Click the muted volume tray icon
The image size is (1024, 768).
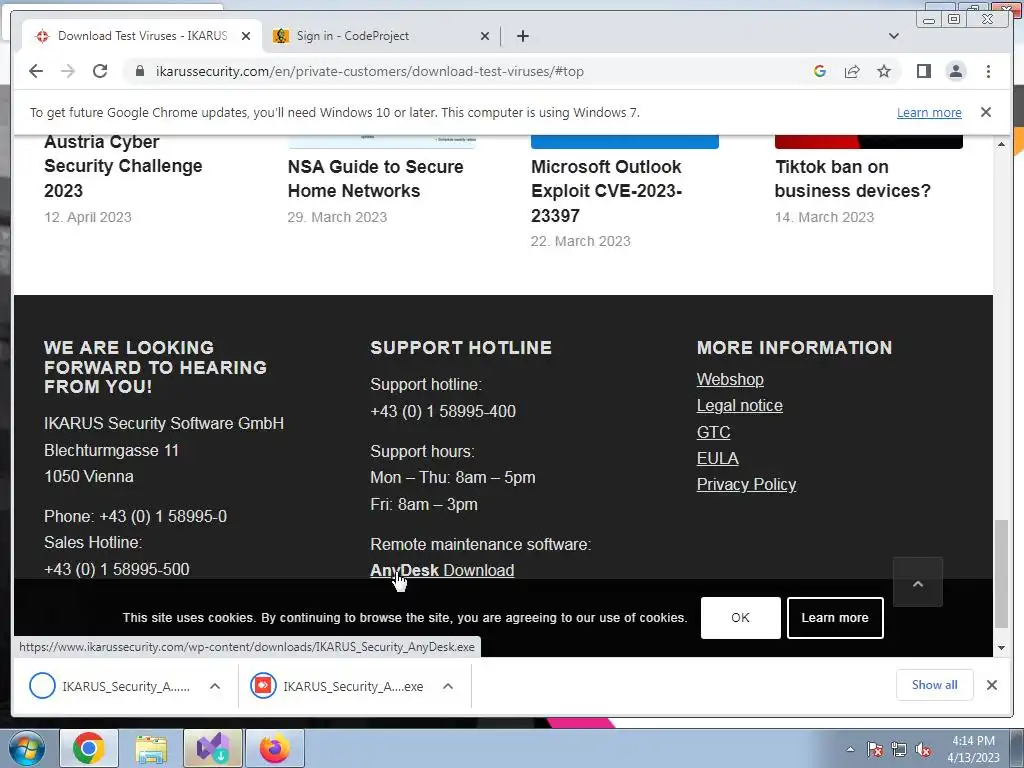click(x=923, y=749)
